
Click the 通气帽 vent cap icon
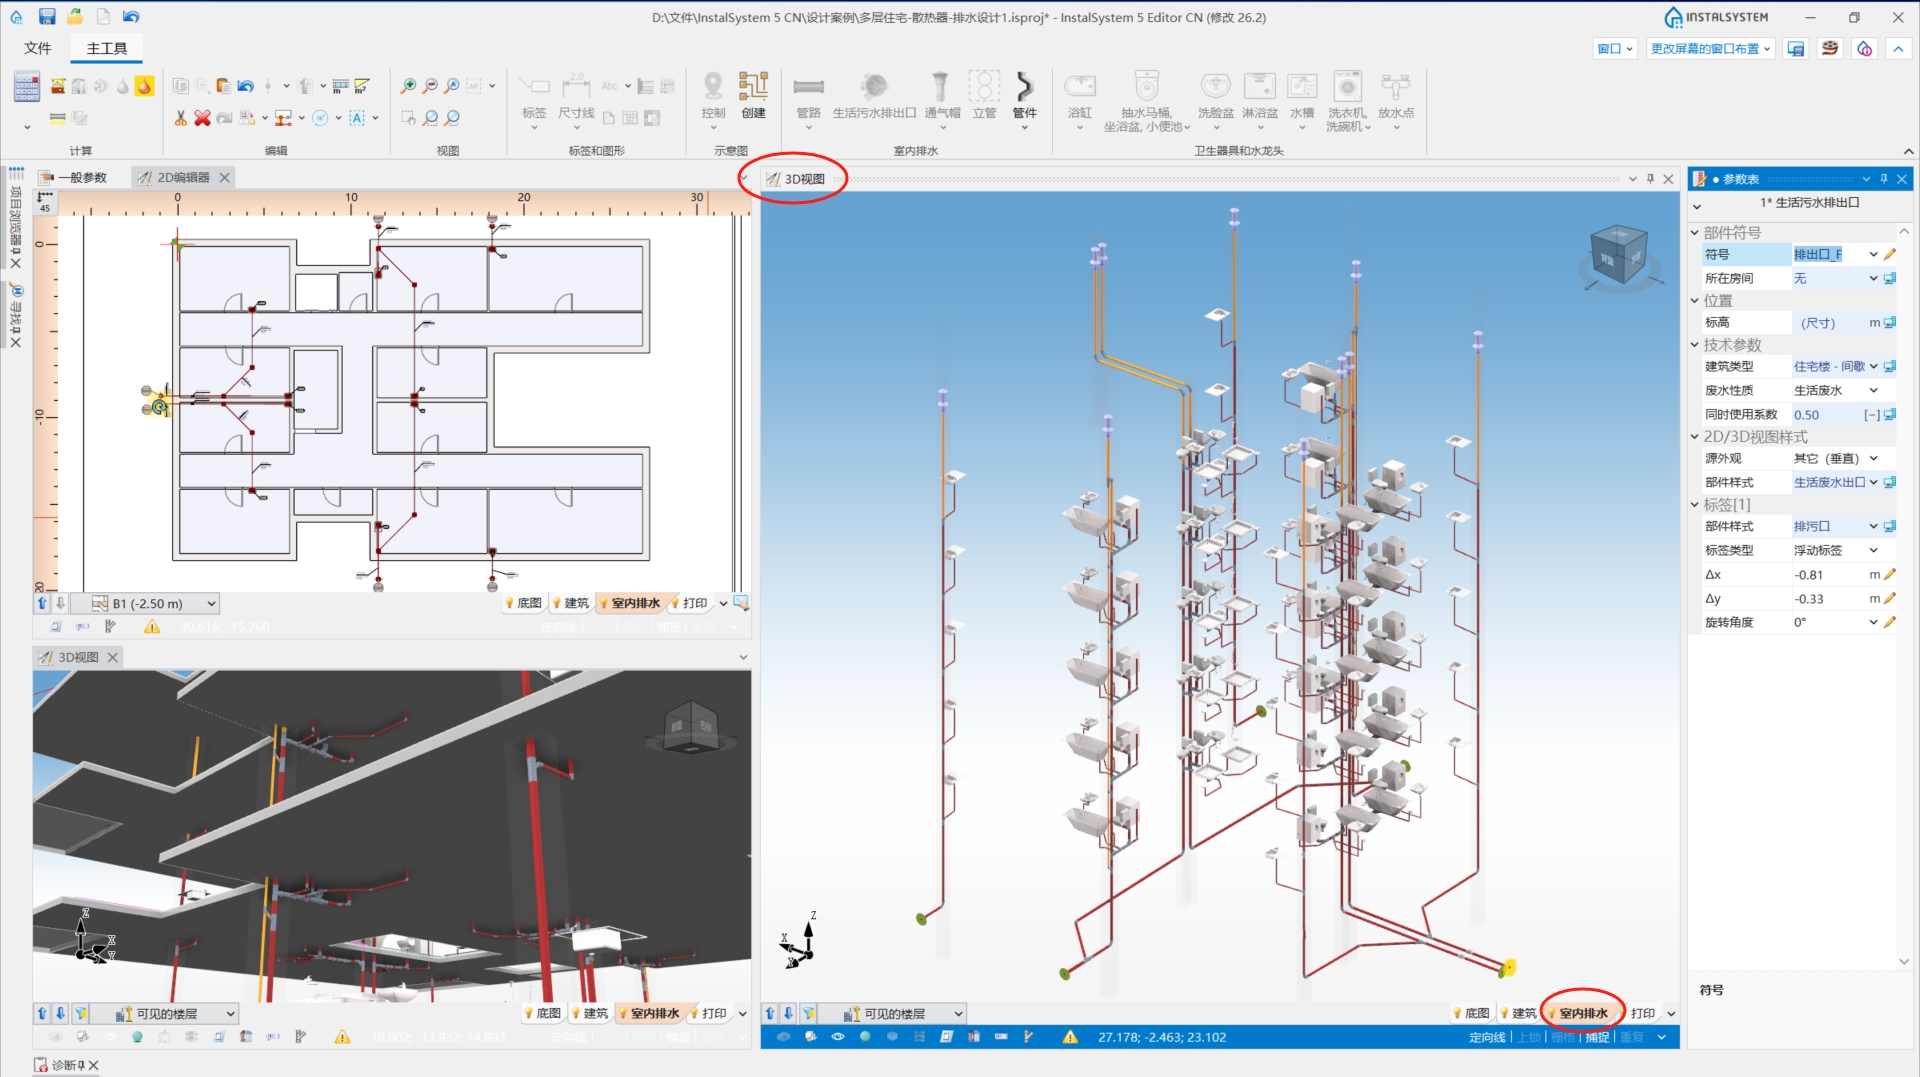[x=941, y=97]
